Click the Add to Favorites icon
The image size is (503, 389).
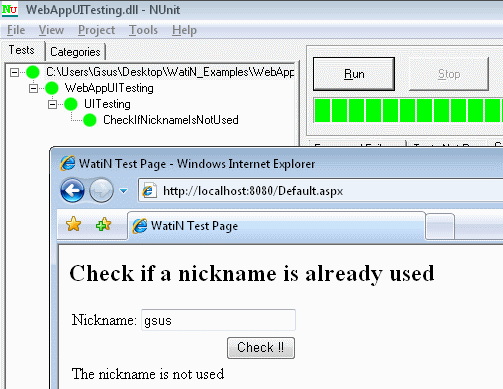pos(103,224)
